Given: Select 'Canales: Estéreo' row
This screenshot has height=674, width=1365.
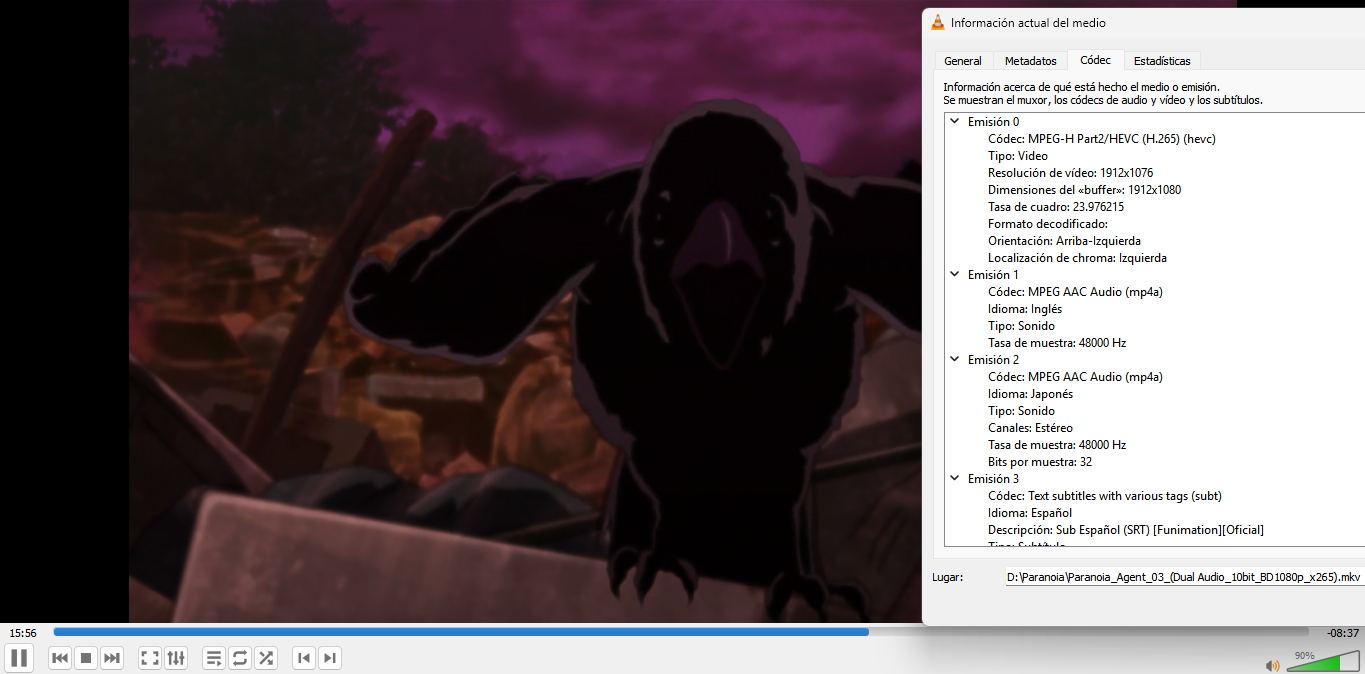Looking at the screenshot, I should point(1030,428).
